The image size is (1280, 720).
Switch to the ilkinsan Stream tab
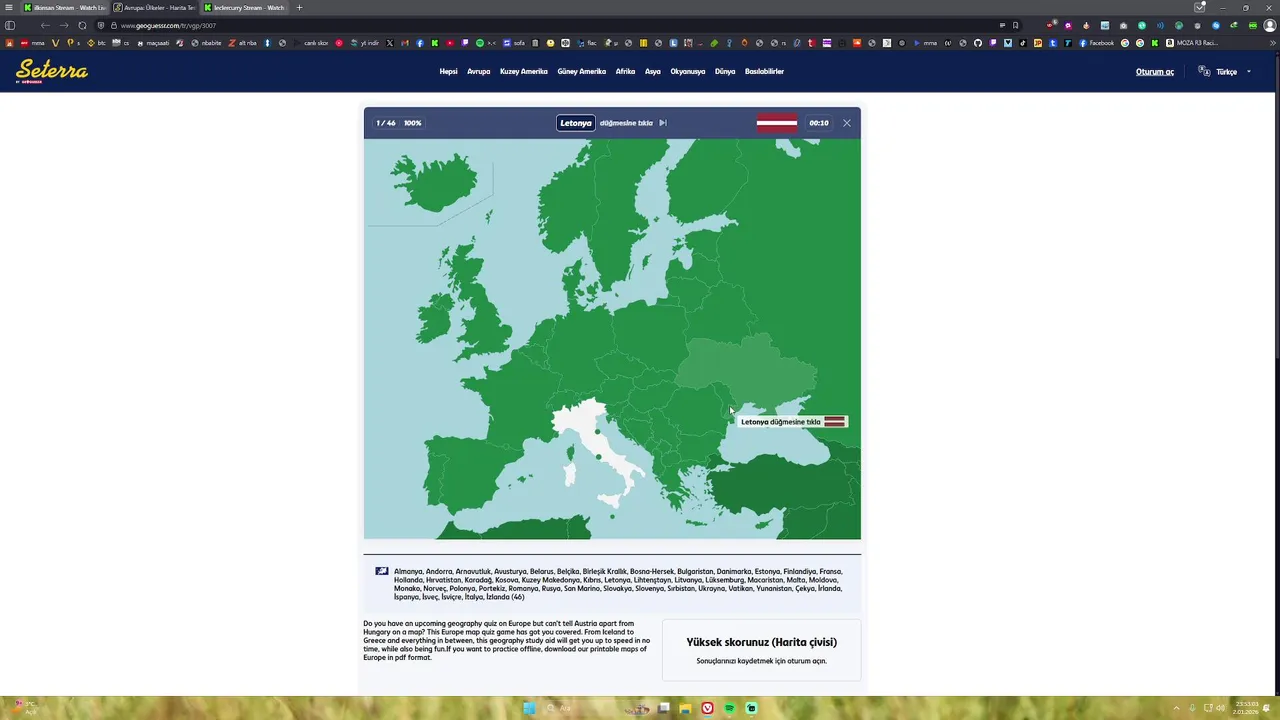click(63, 7)
